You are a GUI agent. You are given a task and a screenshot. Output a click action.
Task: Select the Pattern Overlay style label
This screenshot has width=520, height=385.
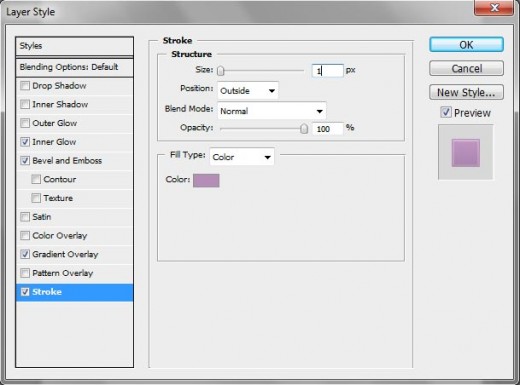tap(63, 273)
